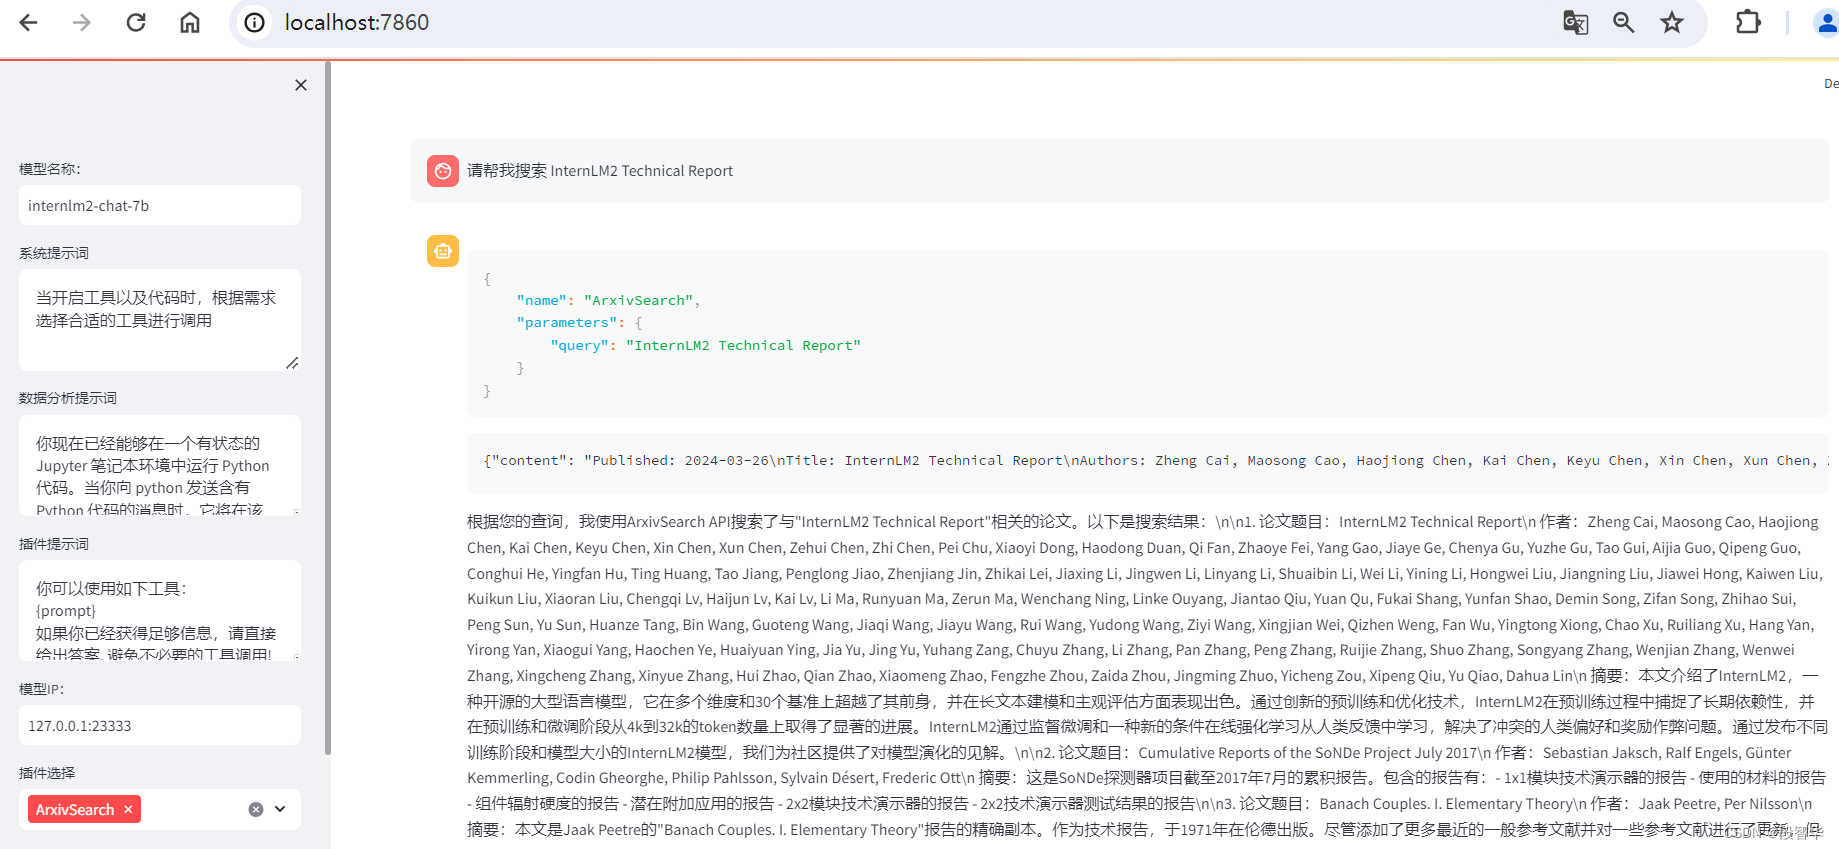The image size is (1839, 849).
Task: Clear all selected plugins
Action: [256, 810]
